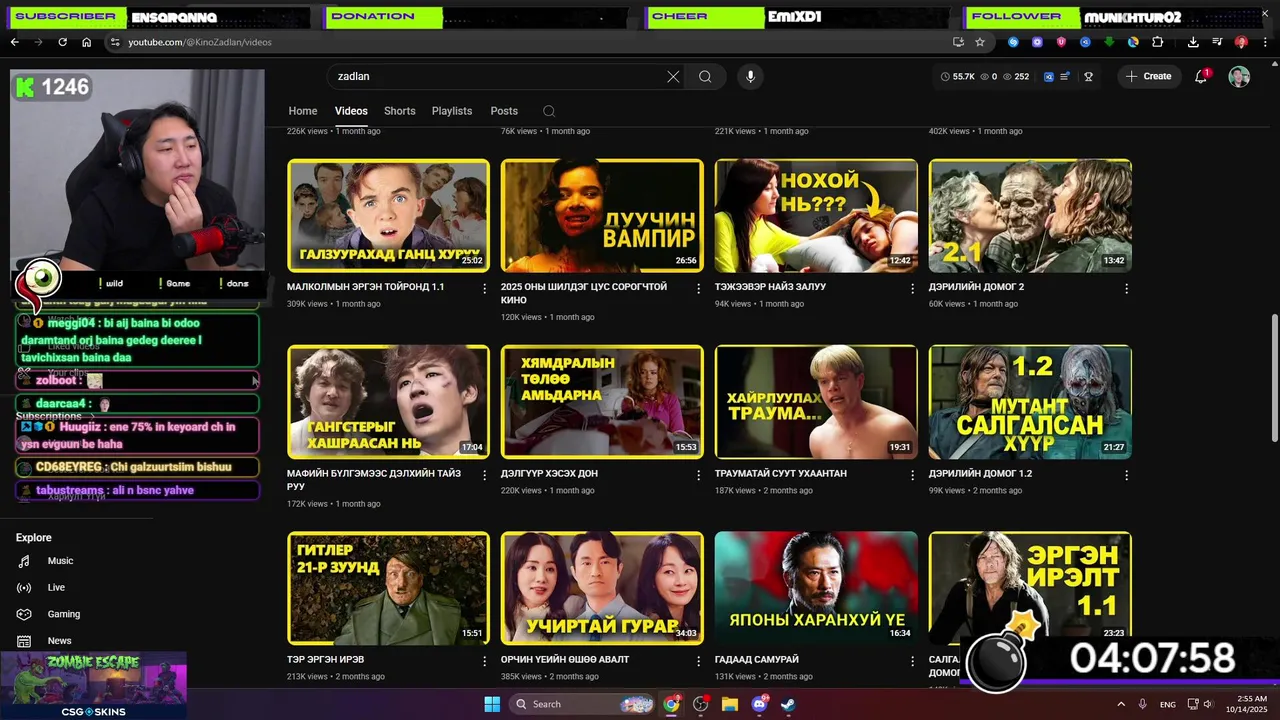Click the page vertical scrollbar thumb
The image size is (1280, 720).
[x=1274, y=377]
